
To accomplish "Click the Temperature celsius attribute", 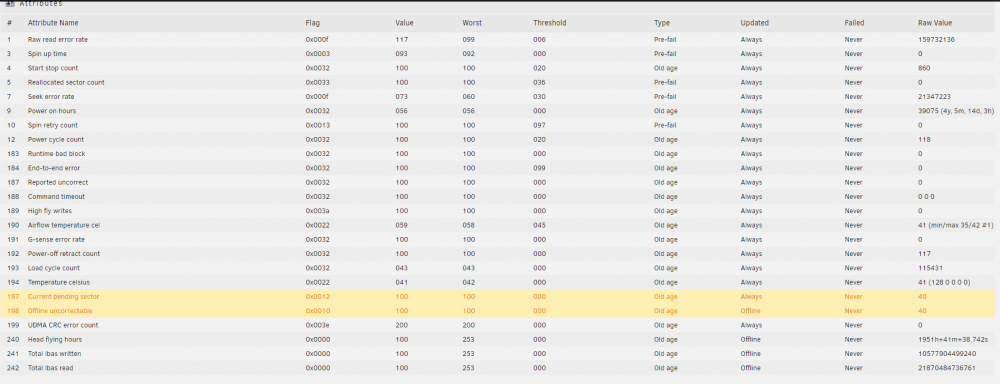I will coord(59,282).
